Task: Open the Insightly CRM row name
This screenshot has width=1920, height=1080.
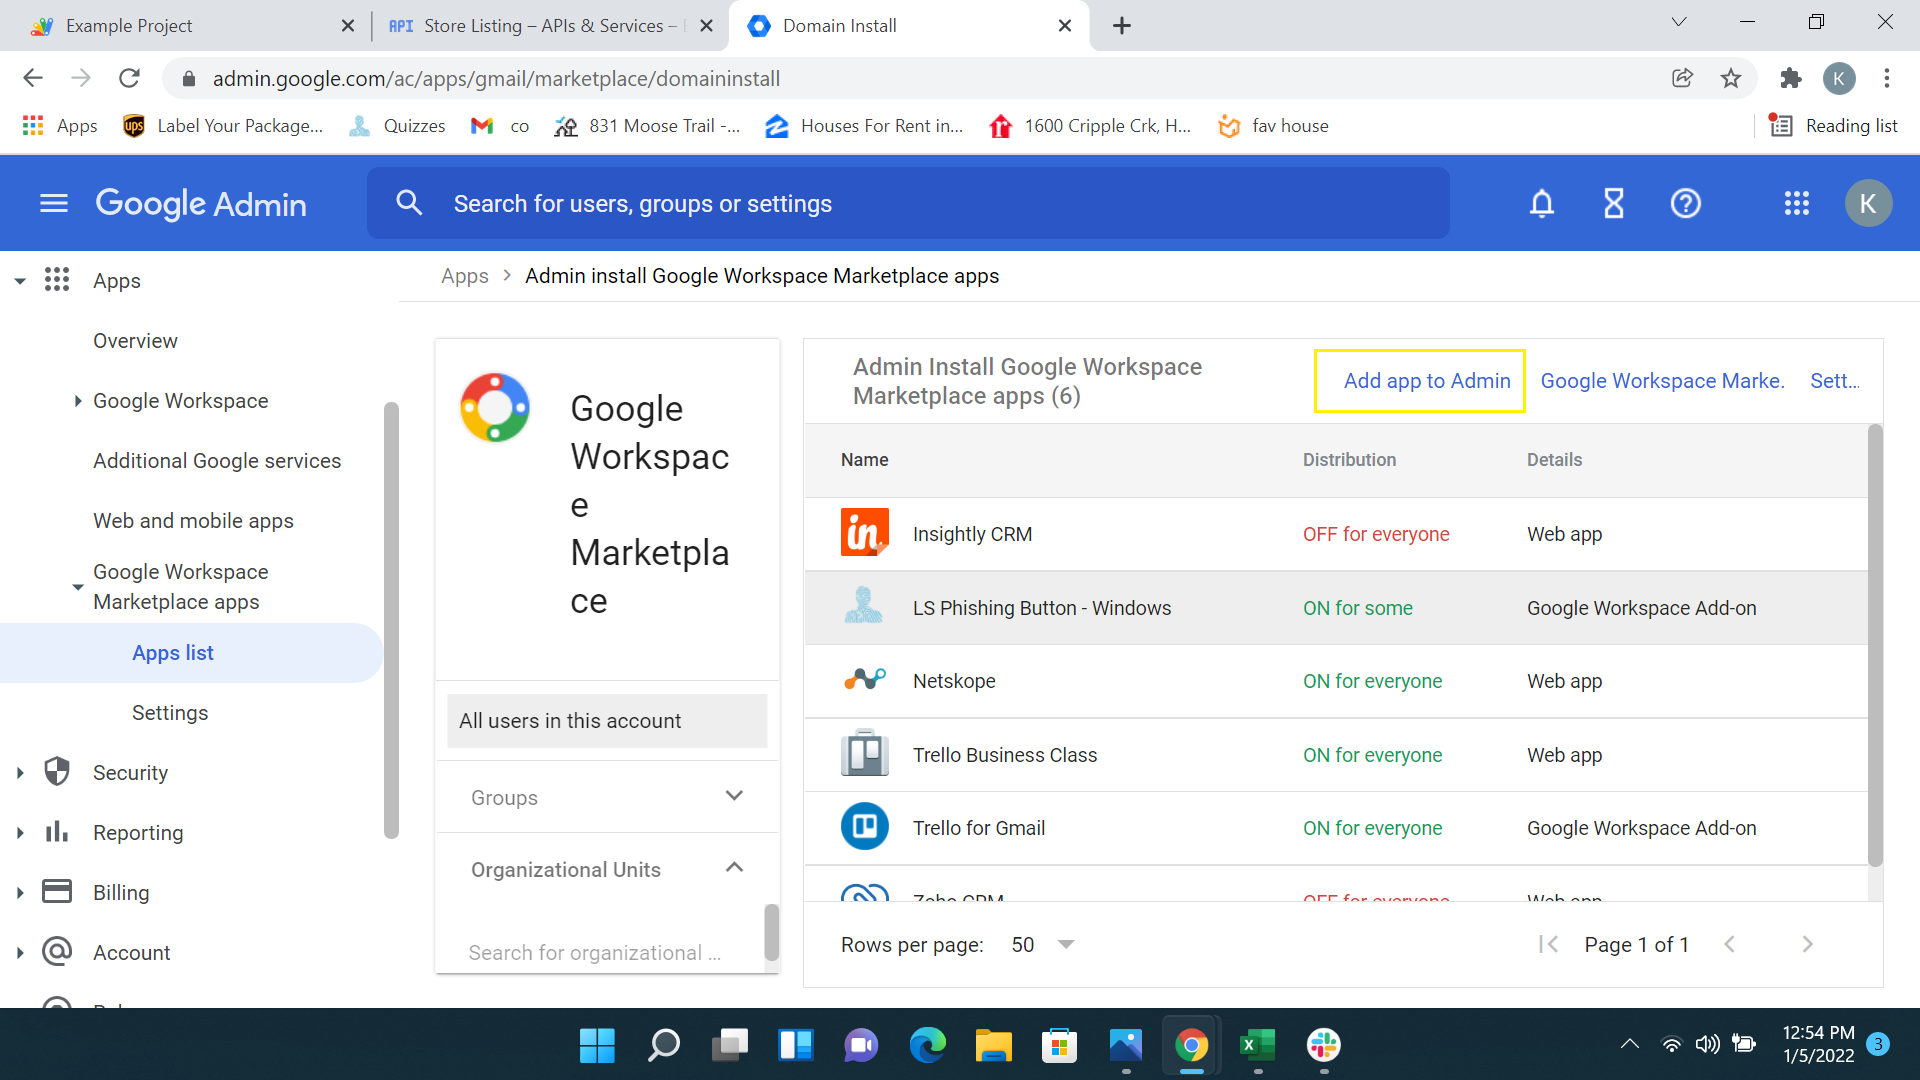Action: pyautogui.click(x=972, y=534)
